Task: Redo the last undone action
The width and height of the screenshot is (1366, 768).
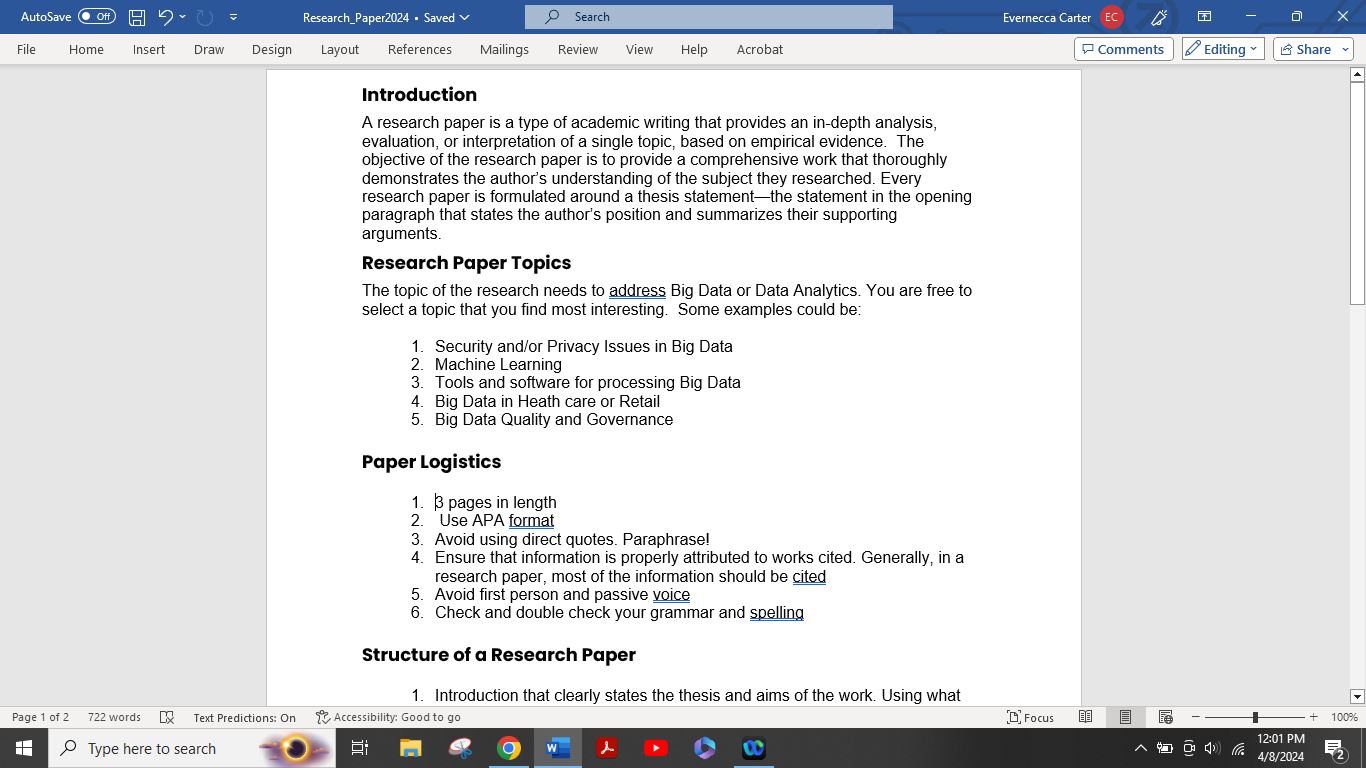Action: click(x=205, y=17)
